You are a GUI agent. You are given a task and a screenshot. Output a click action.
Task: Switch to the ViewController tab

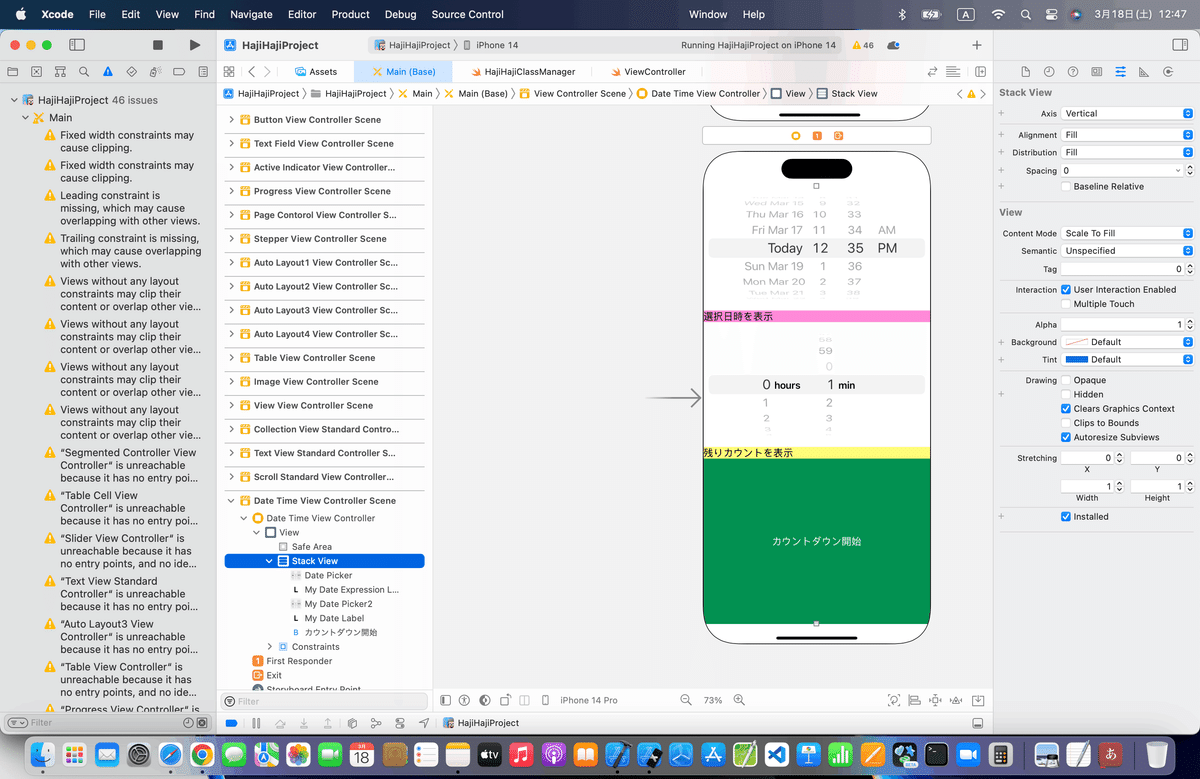[647, 72]
